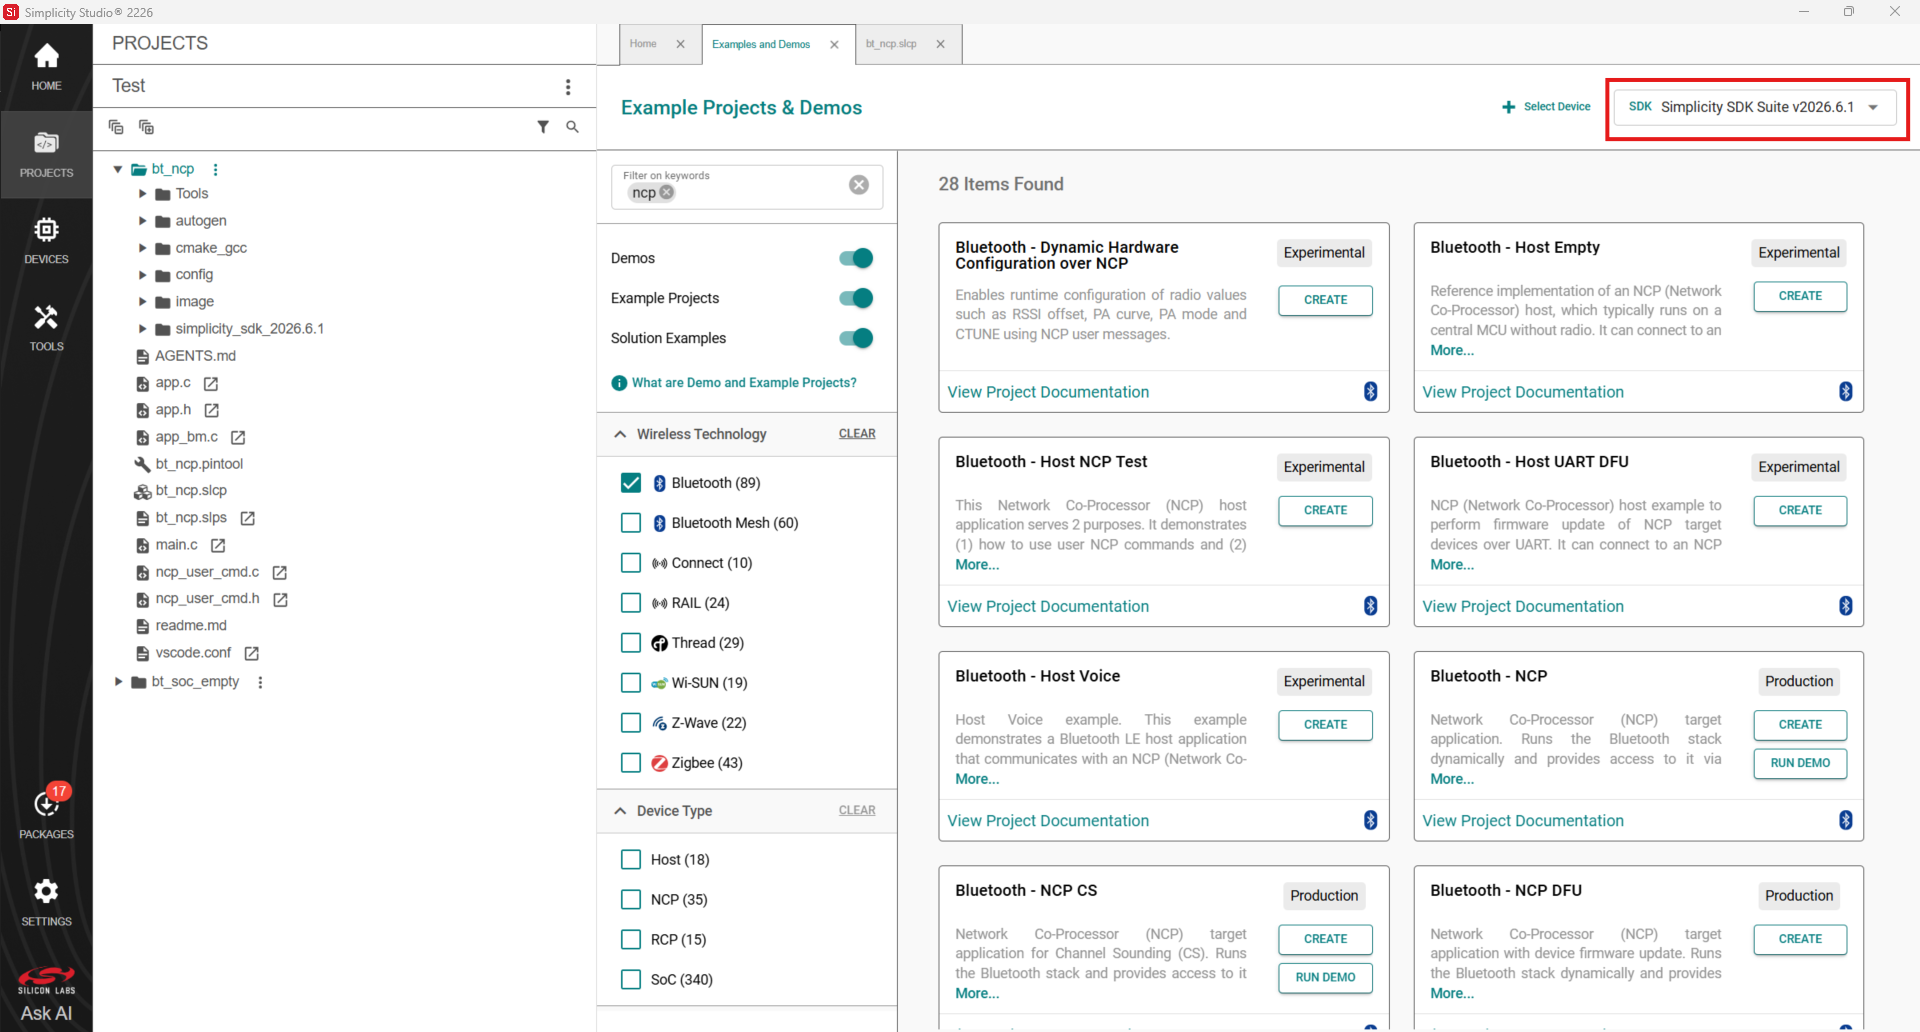Check the Bluetooth Mesh (60) checkbox

tap(631, 523)
